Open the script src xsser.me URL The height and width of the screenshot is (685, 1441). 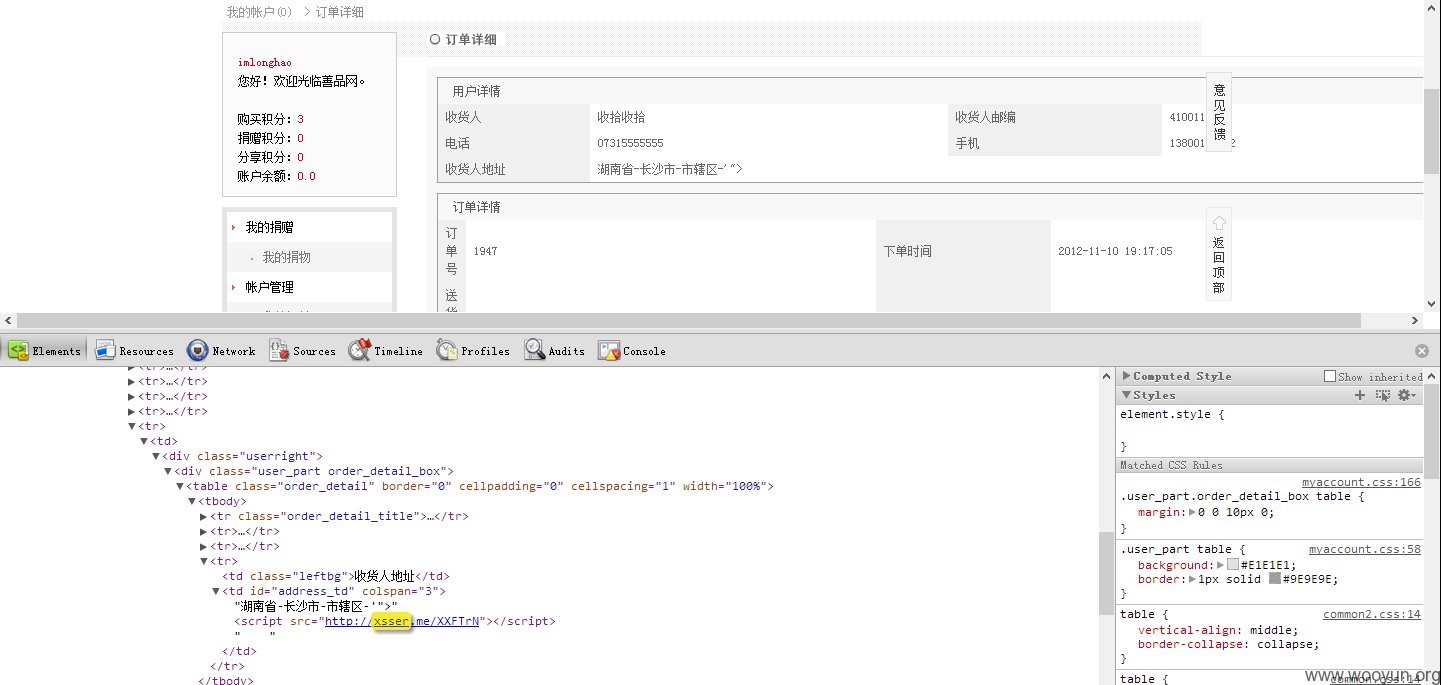(402, 621)
